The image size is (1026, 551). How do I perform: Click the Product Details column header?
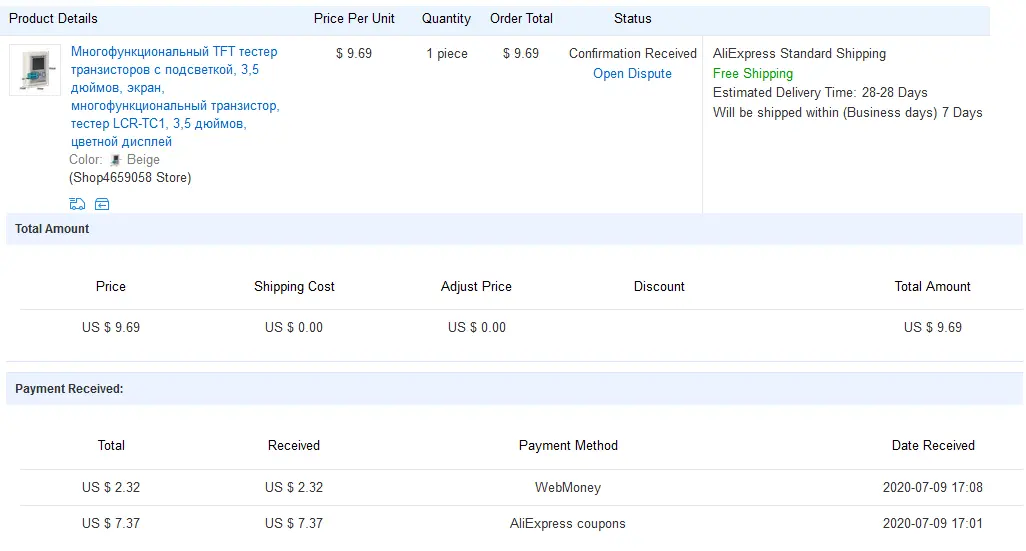click(53, 19)
